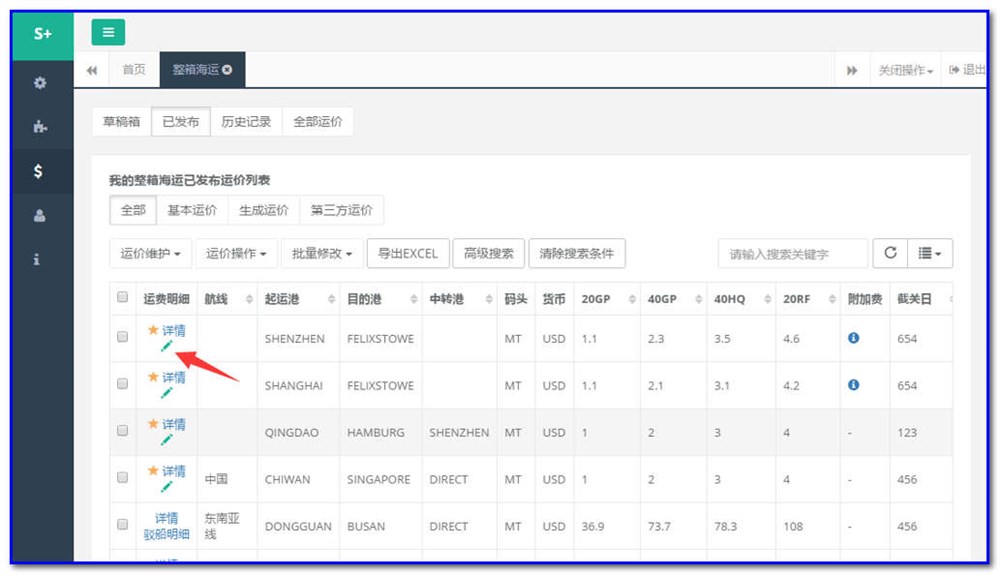Viewport: 1000px width, 575px height.
Task: Check the CHIWAN row checkbox
Action: tap(122, 477)
